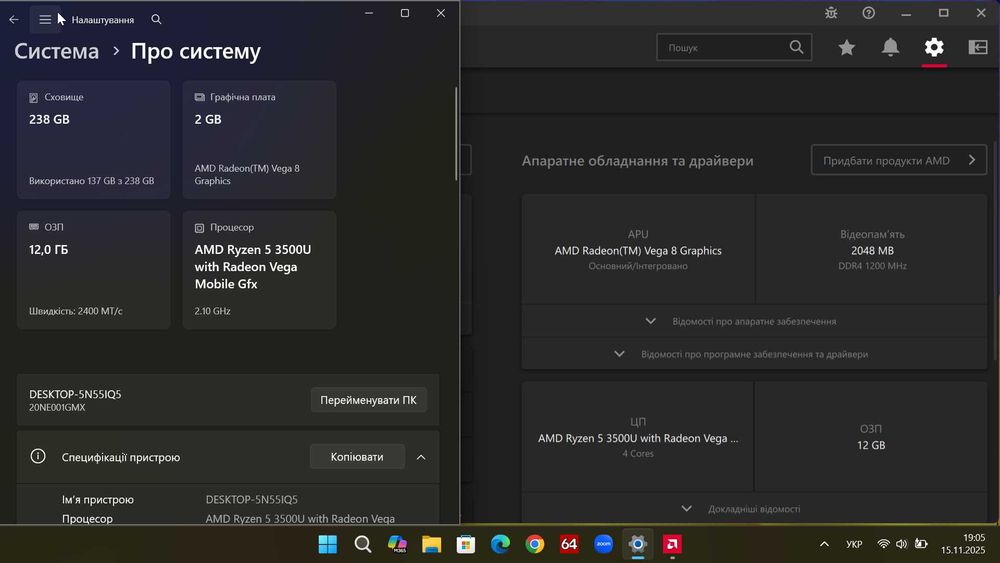Click Перейменувати ПК button
Viewport: 1000px width, 563px height.
(369, 400)
